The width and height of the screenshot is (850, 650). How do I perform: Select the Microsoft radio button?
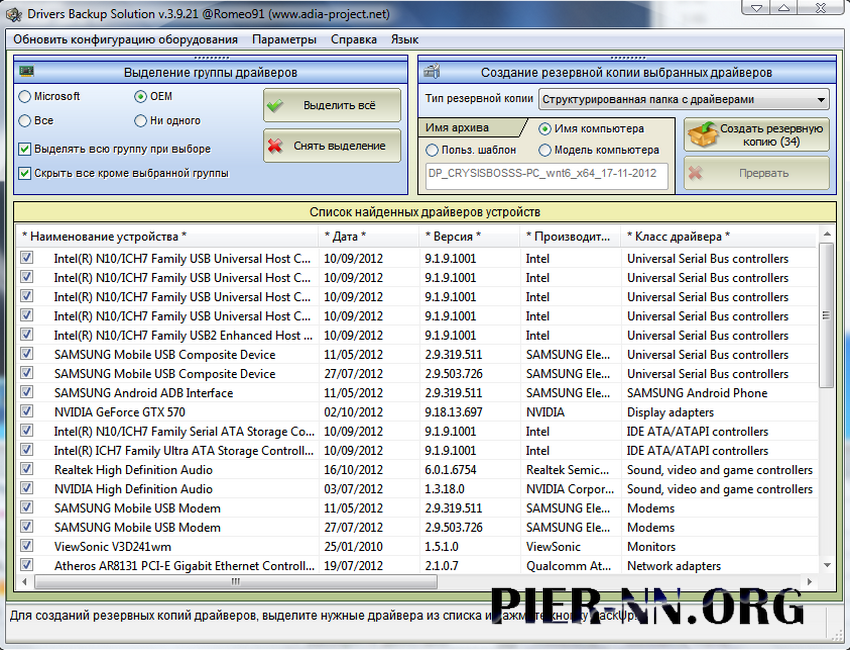tap(24, 96)
